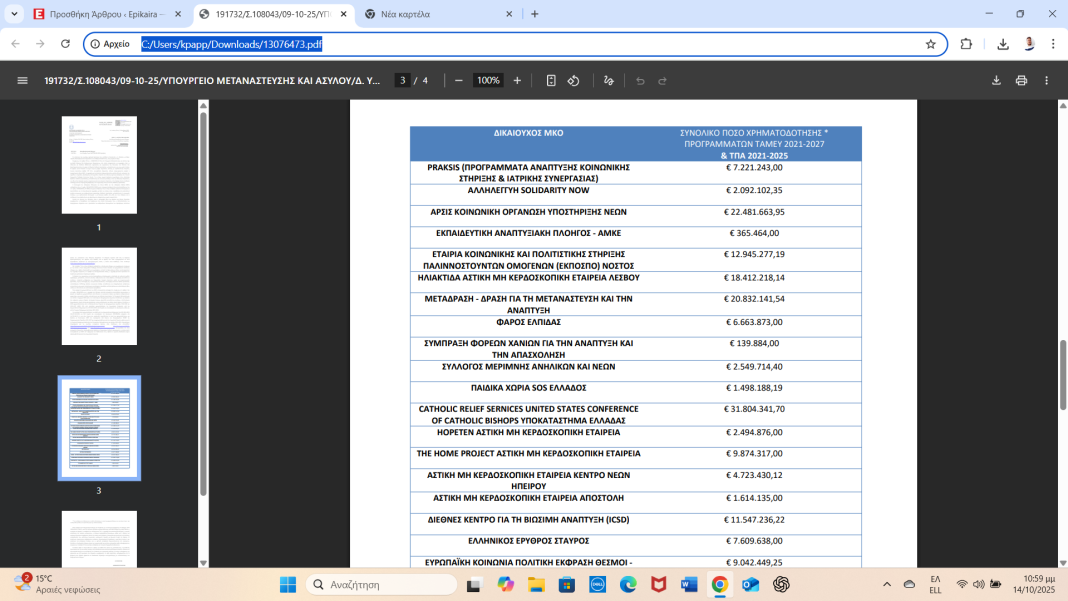The height and width of the screenshot is (601, 1068).
Task: Bookmark this page with the star icon
Action: click(930, 44)
